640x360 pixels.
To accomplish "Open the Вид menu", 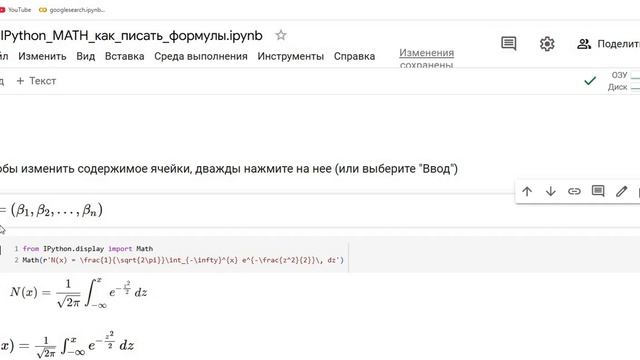I will pyautogui.click(x=86, y=56).
